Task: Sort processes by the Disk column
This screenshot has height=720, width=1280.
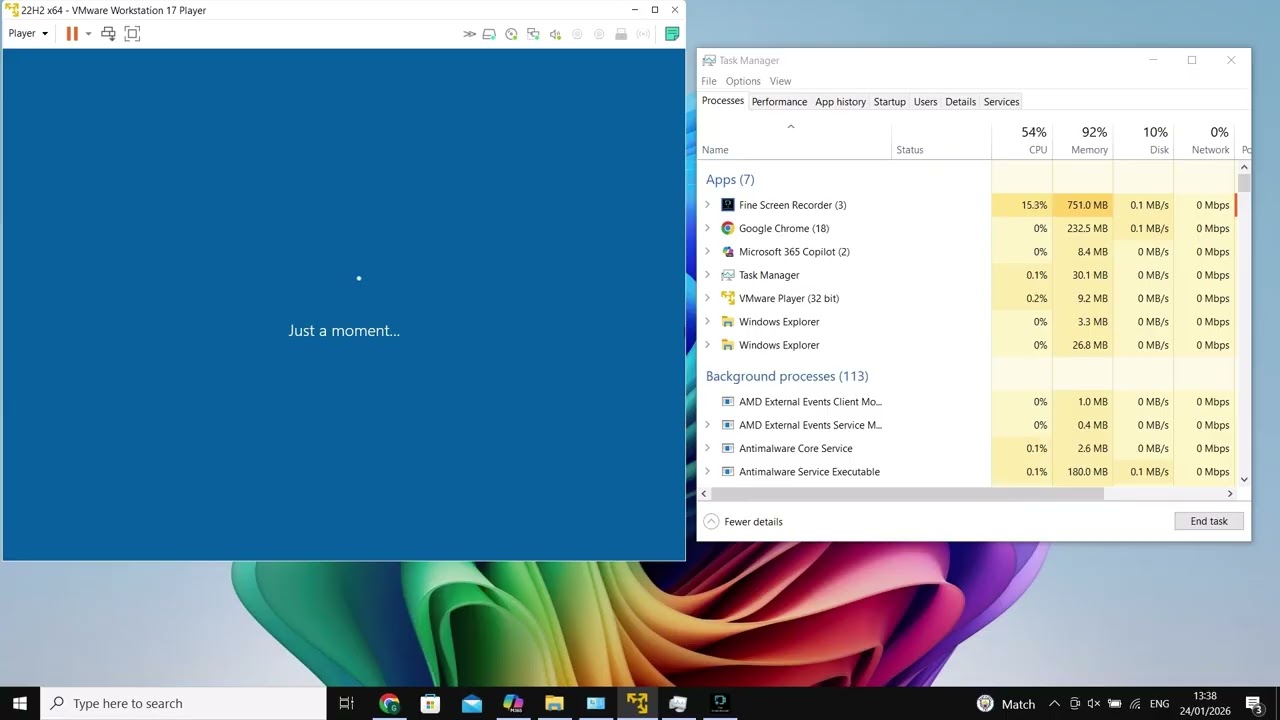Action: click(1143, 140)
